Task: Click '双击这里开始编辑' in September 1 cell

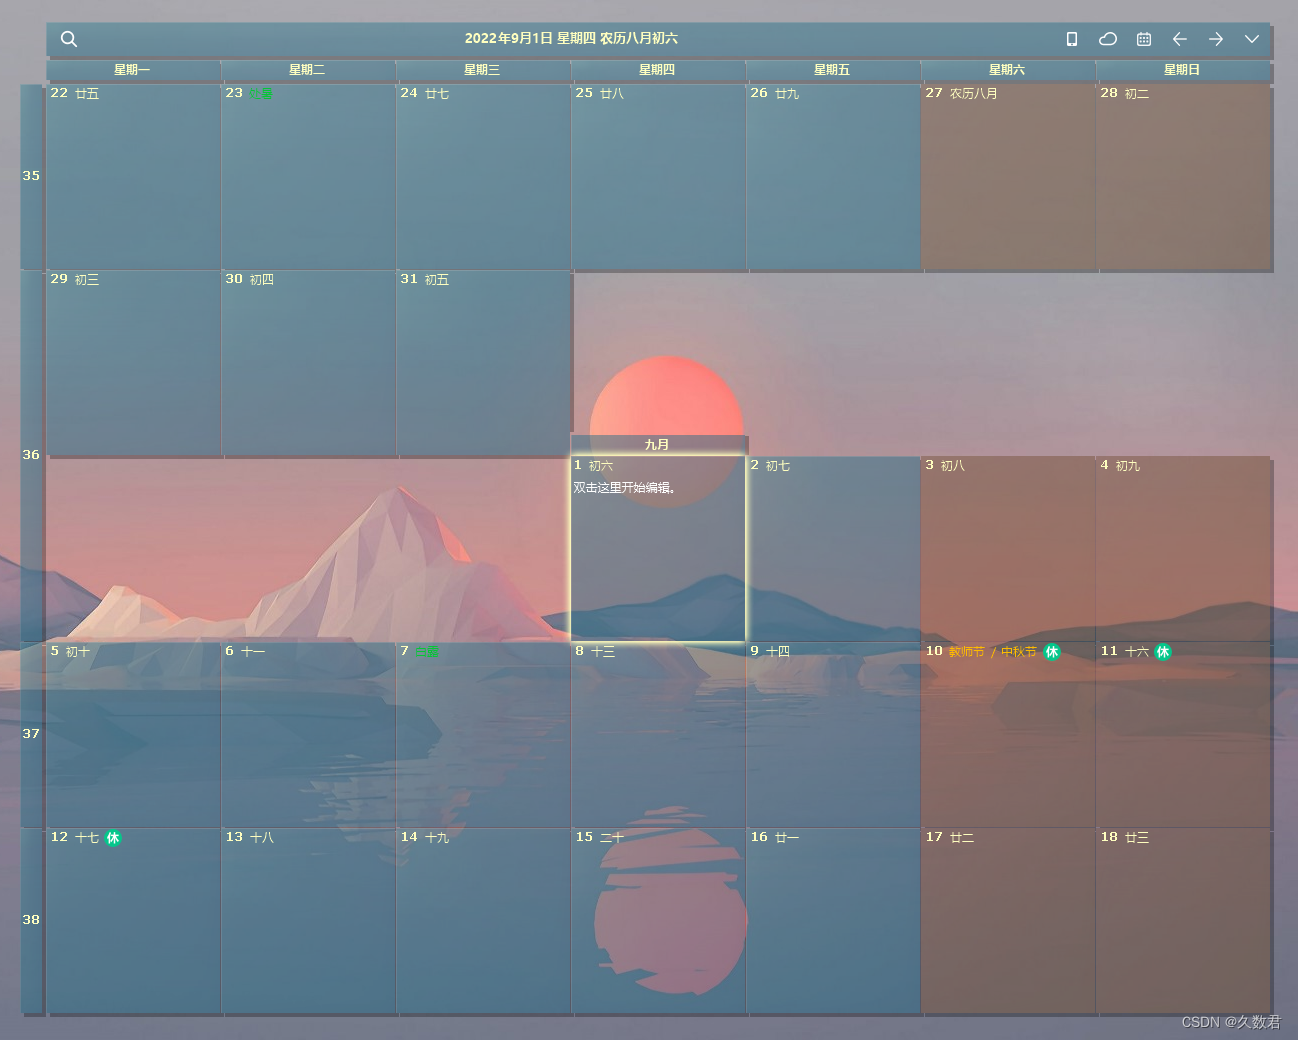Action: point(625,488)
